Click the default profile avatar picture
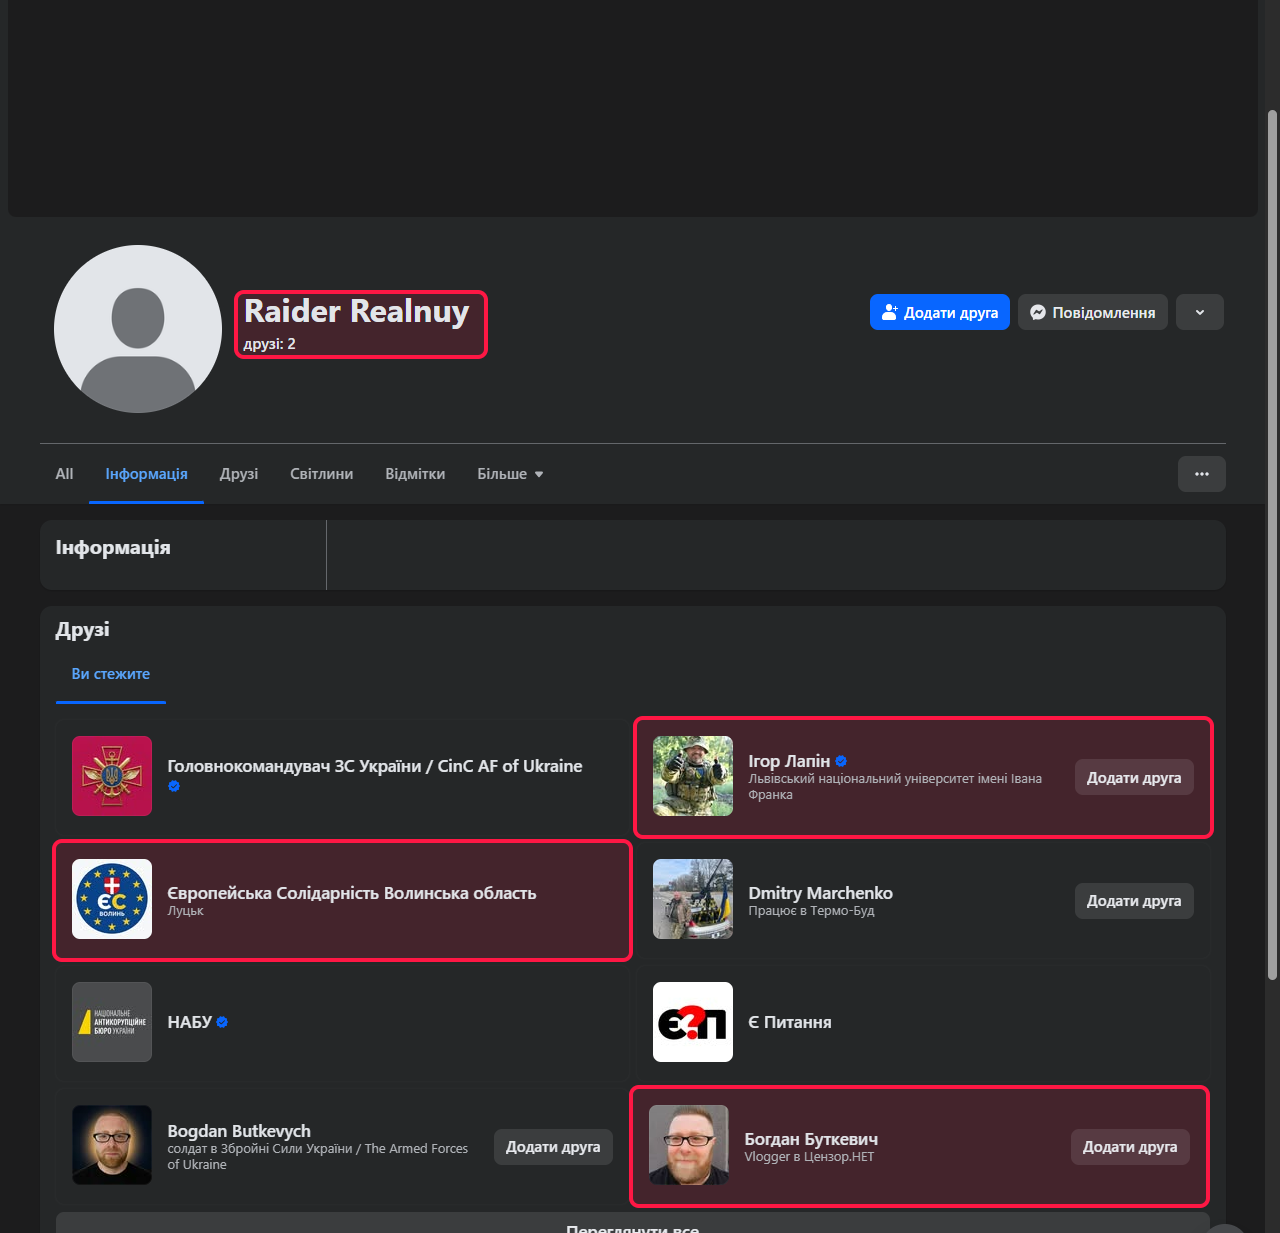The height and width of the screenshot is (1233, 1280). click(x=138, y=329)
